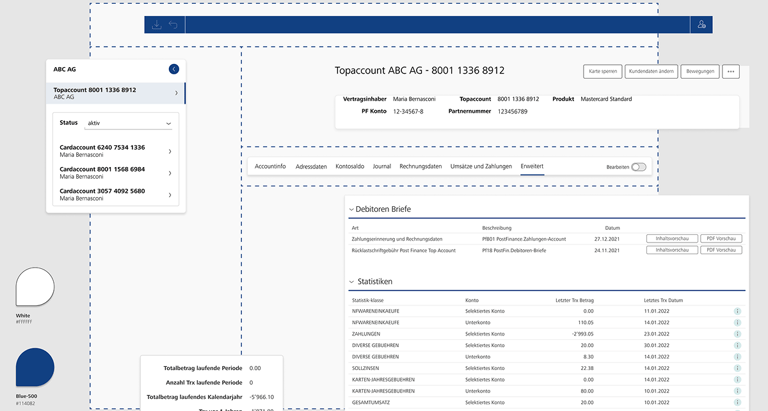The height and width of the screenshot is (411, 768).
Task: Click the download icon in the blue top bar
Action: (157, 24)
